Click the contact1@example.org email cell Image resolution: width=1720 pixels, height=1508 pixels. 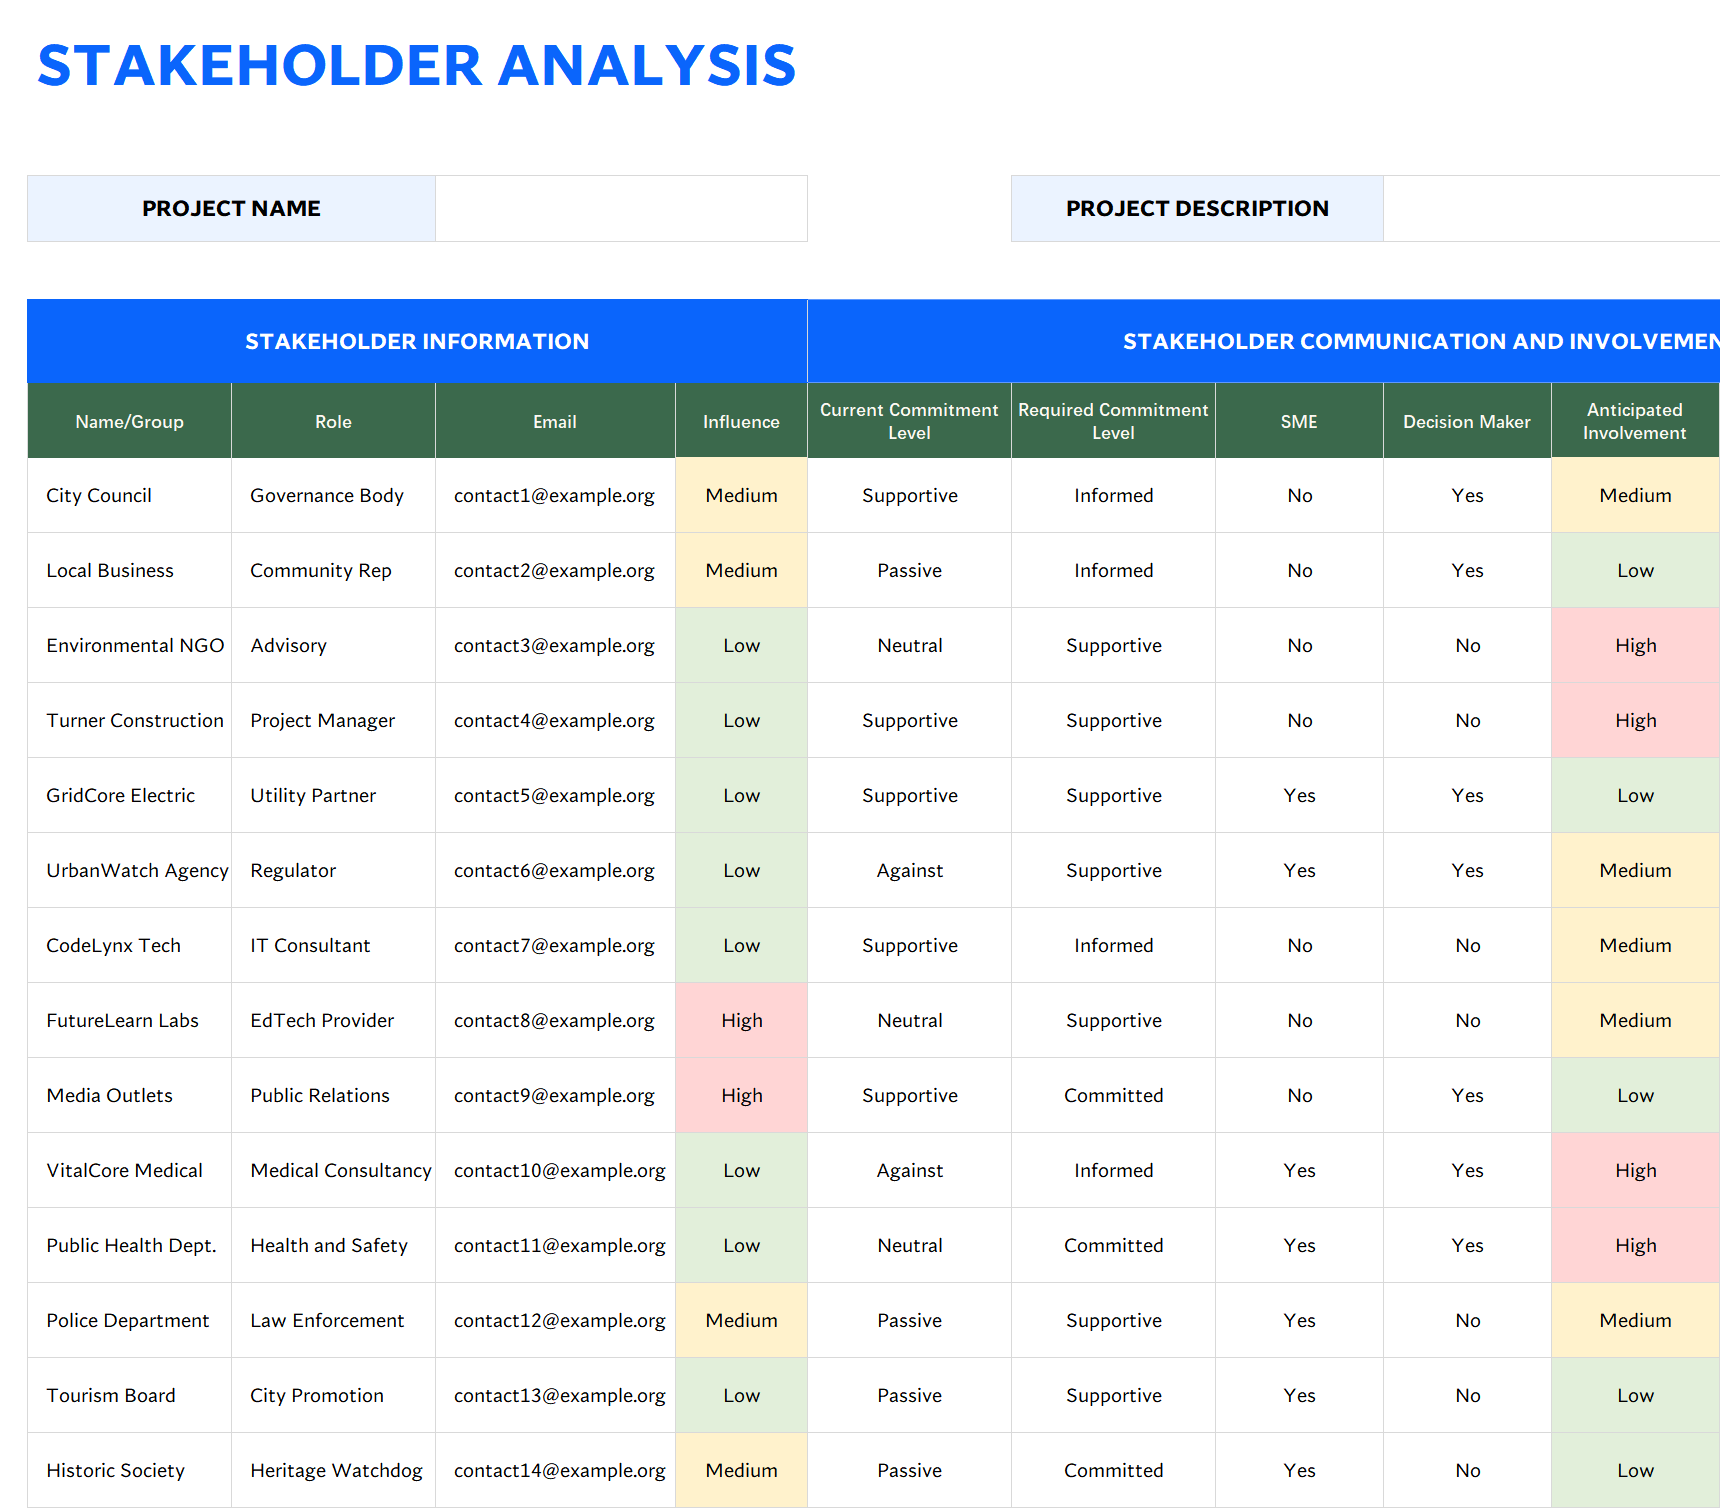click(x=555, y=495)
